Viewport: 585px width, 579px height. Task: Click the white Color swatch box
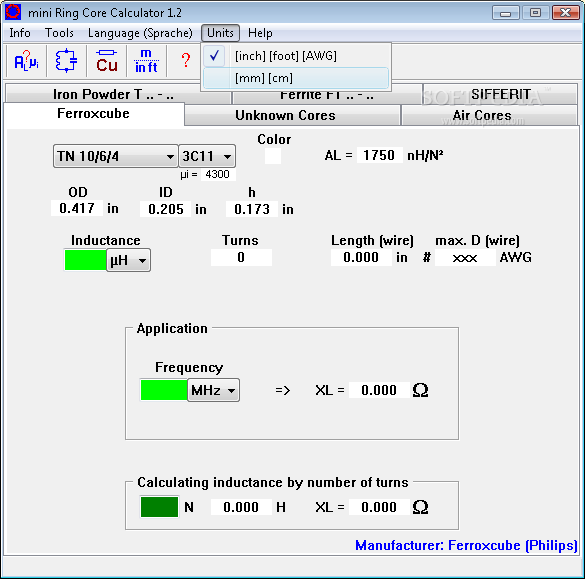pyautogui.click(x=273, y=156)
